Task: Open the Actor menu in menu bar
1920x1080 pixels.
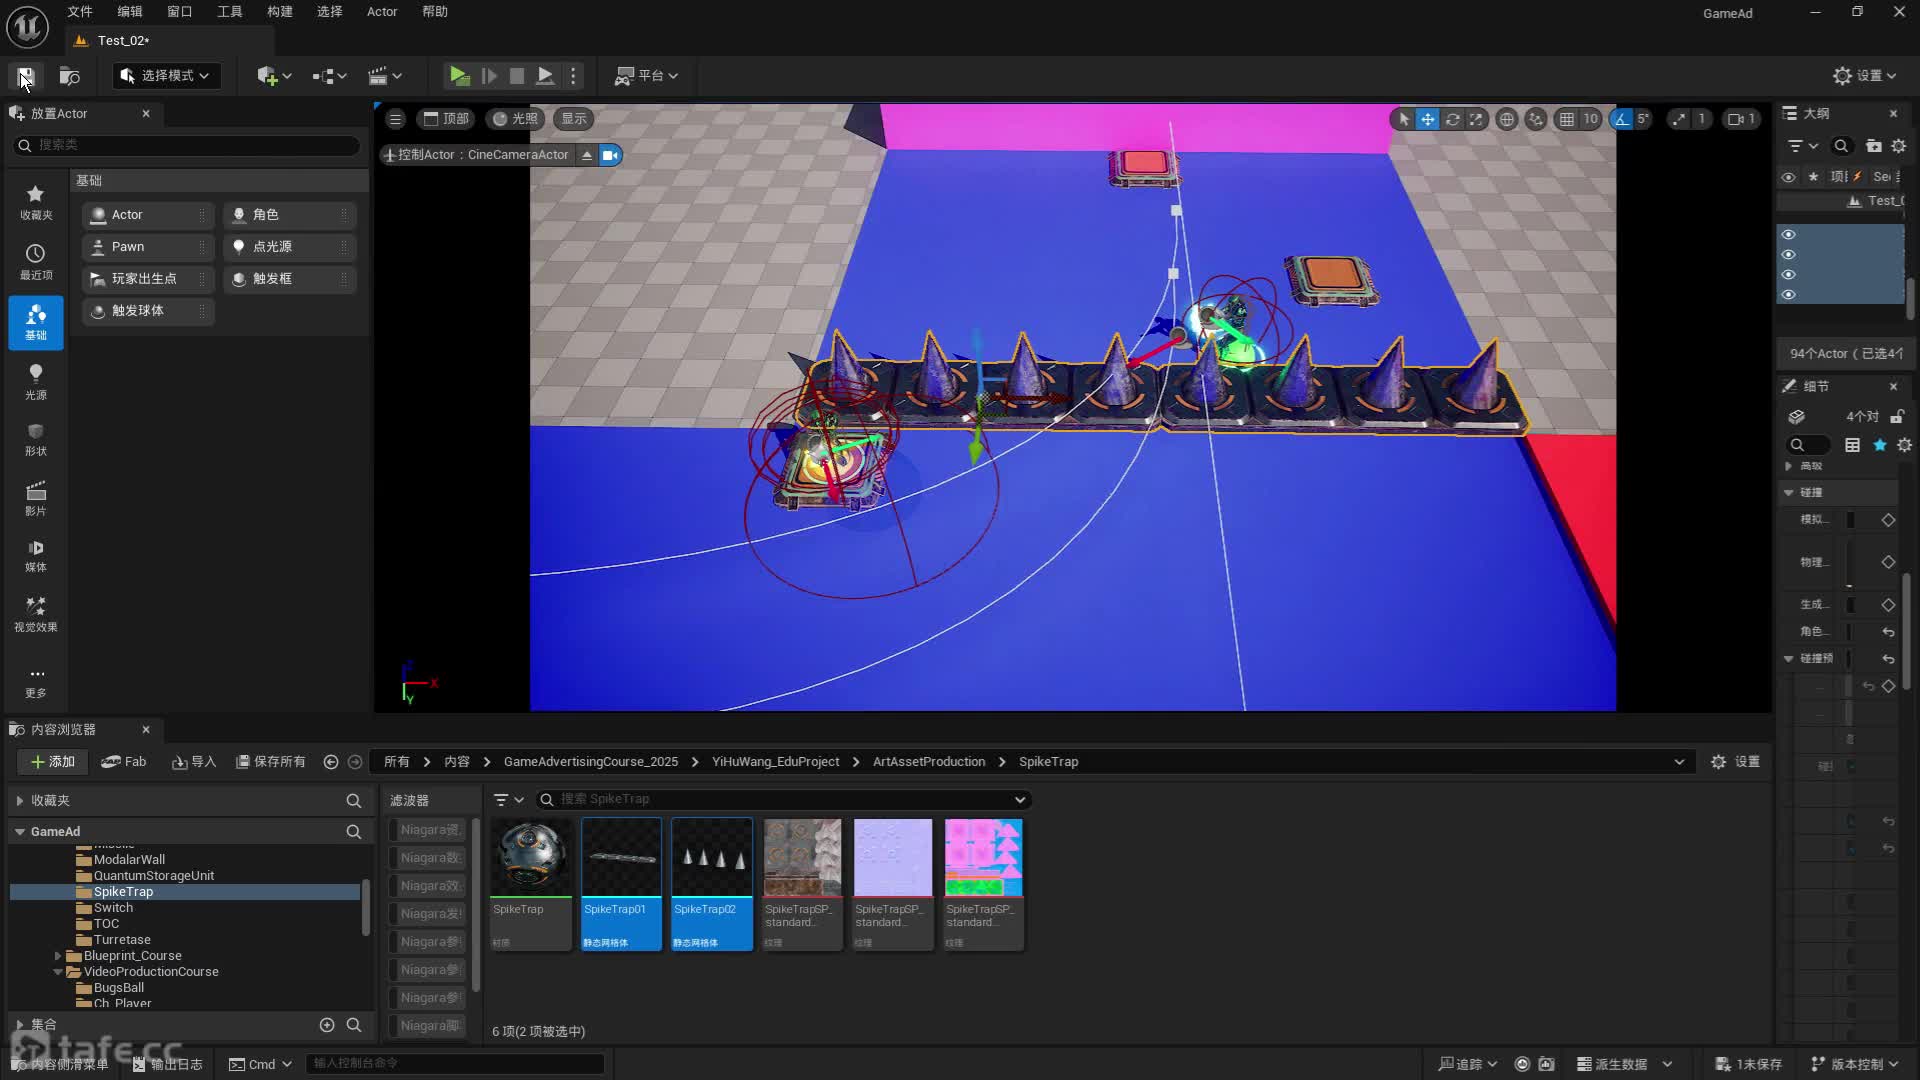Action: pyautogui.click(x=382, y=12)
